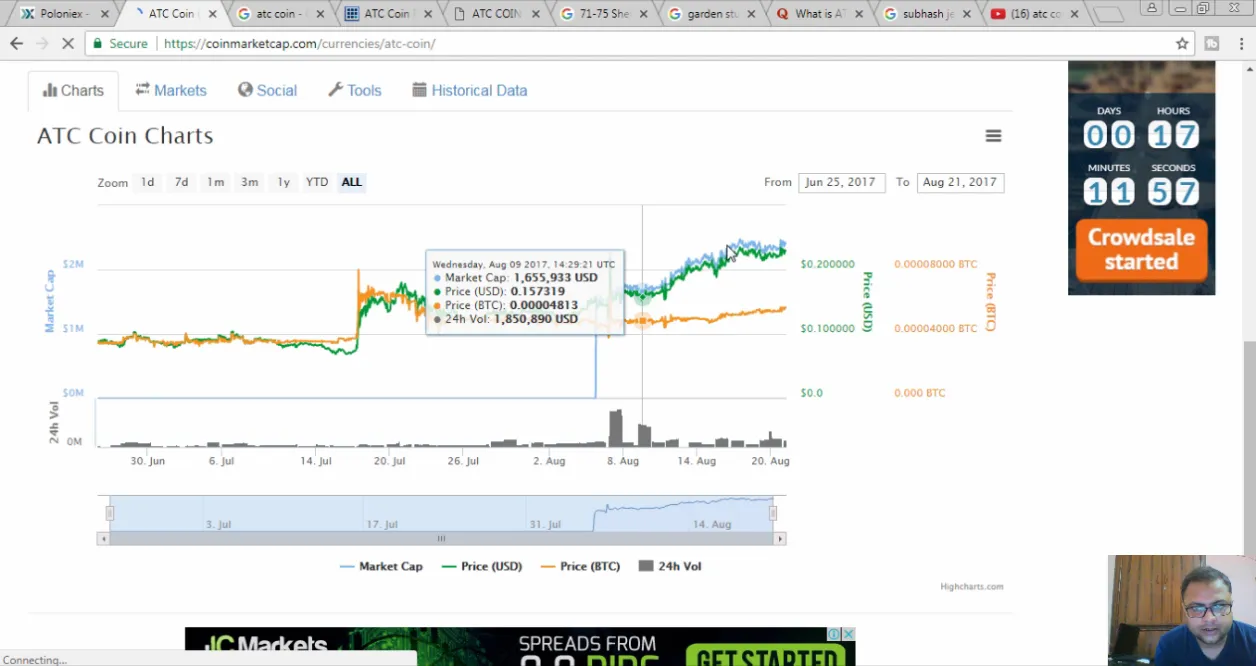Screen dimensions: 1256x666
Task: Open the Charts section tab
Action: 73,91
